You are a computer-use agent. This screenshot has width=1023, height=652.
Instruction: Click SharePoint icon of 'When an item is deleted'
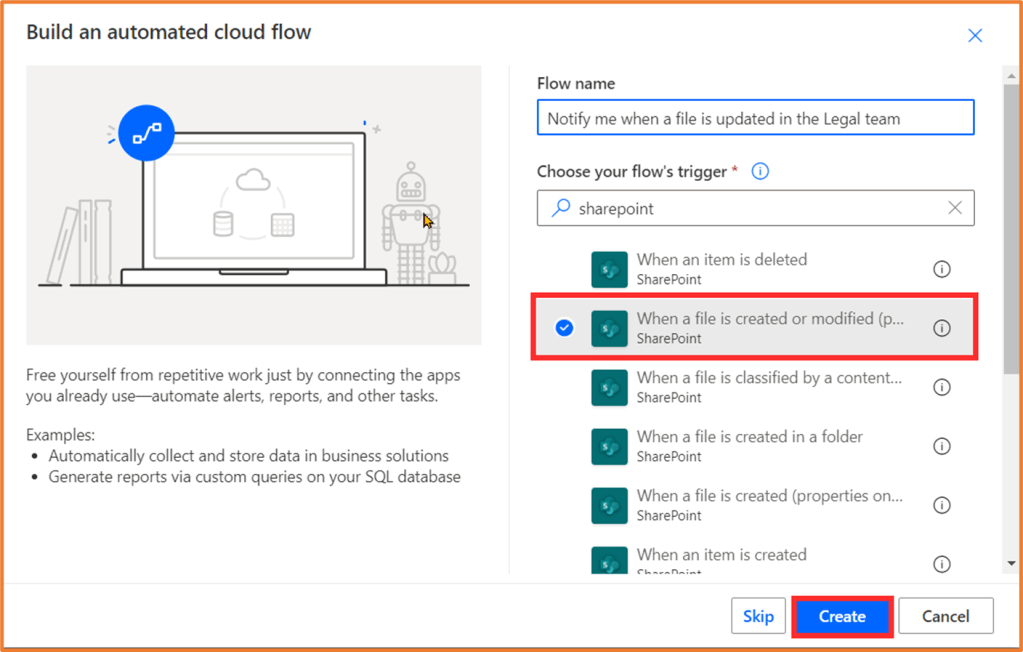609,269
